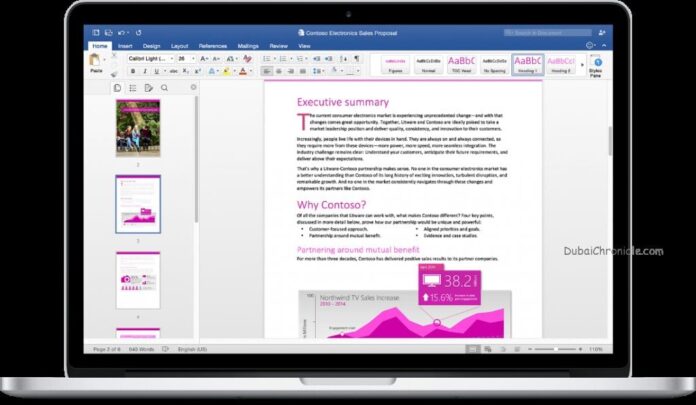Viewport: 696px width, 405px height.
Task: Open the Styles Pane
Action: [x=596, y=67]
